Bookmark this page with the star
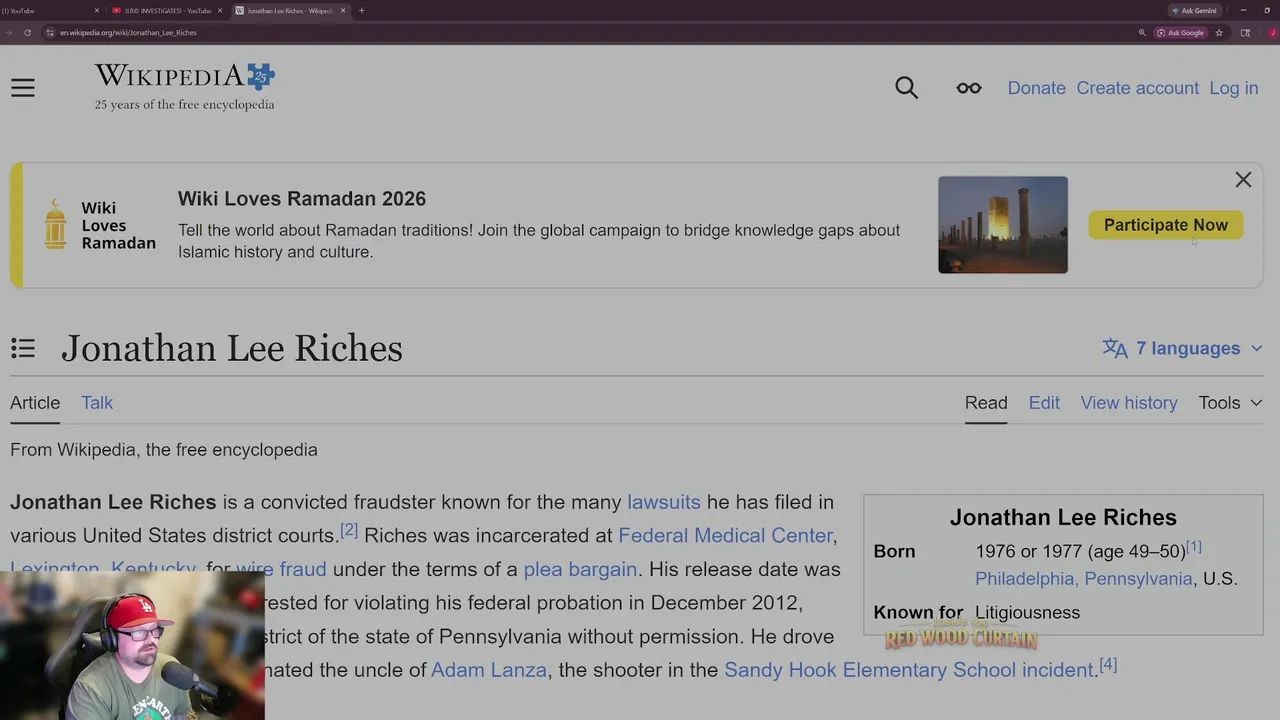The image size is (1280, 720). [1219, 33]
